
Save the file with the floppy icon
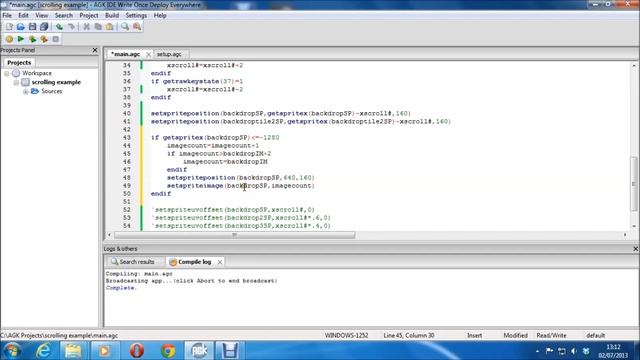(x=32, y=27)
